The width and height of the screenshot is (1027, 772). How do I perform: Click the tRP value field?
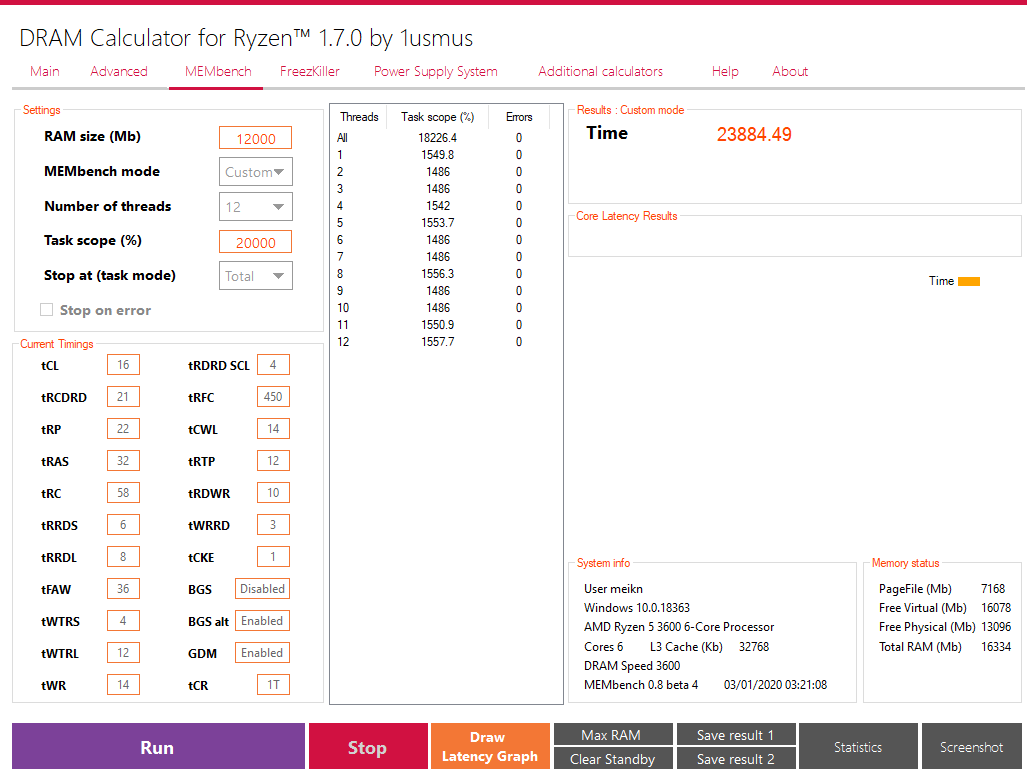pos(123,429)
